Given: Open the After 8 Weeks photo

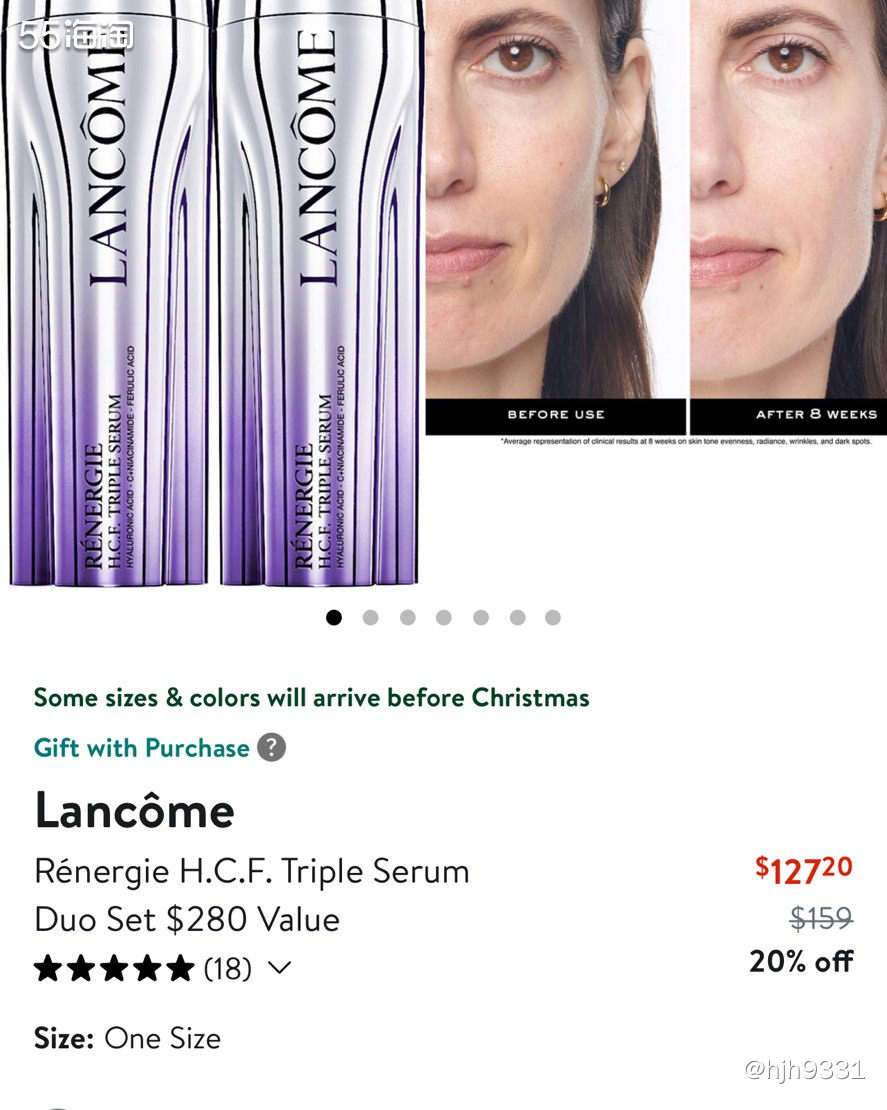Looking at the screenshot, I should pyautogui.click(x=788, y=210).
